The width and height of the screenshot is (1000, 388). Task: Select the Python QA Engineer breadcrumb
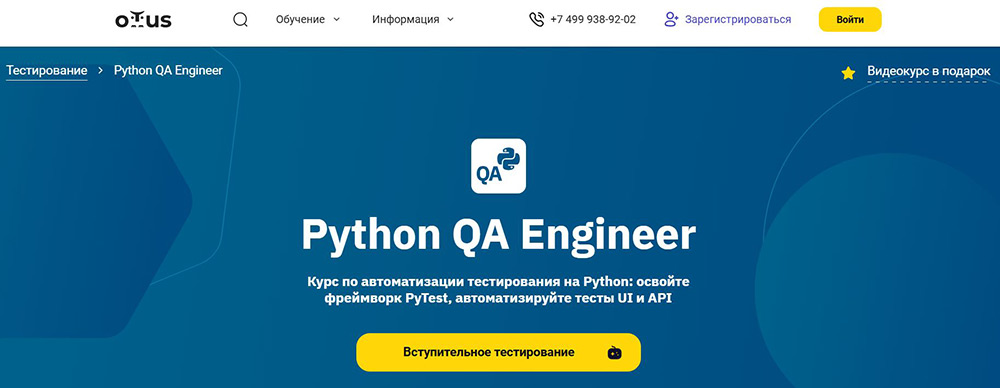(168, 71)
